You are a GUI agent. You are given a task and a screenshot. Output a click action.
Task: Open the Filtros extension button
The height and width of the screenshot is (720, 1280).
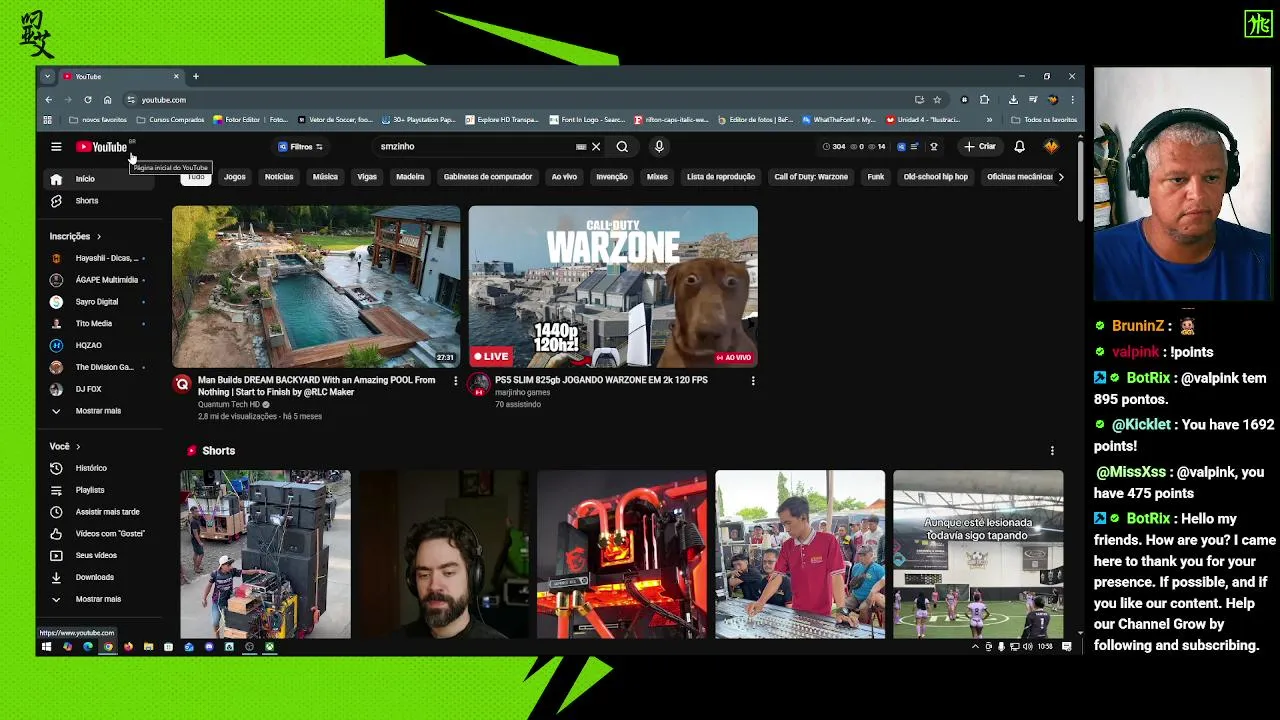point(300,147)
